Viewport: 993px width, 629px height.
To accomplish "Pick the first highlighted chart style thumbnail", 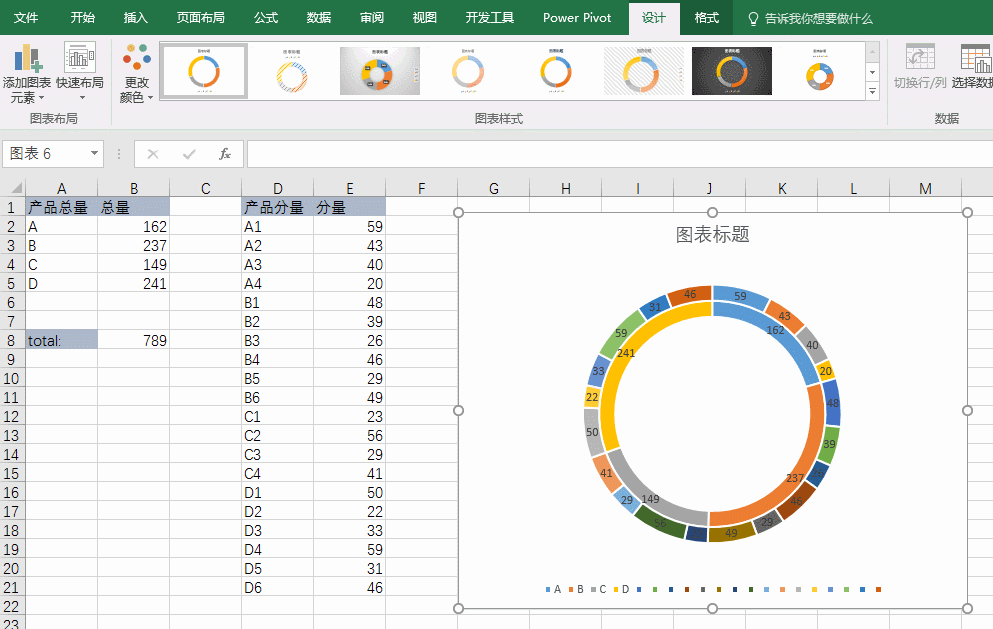I will [204, 71].
